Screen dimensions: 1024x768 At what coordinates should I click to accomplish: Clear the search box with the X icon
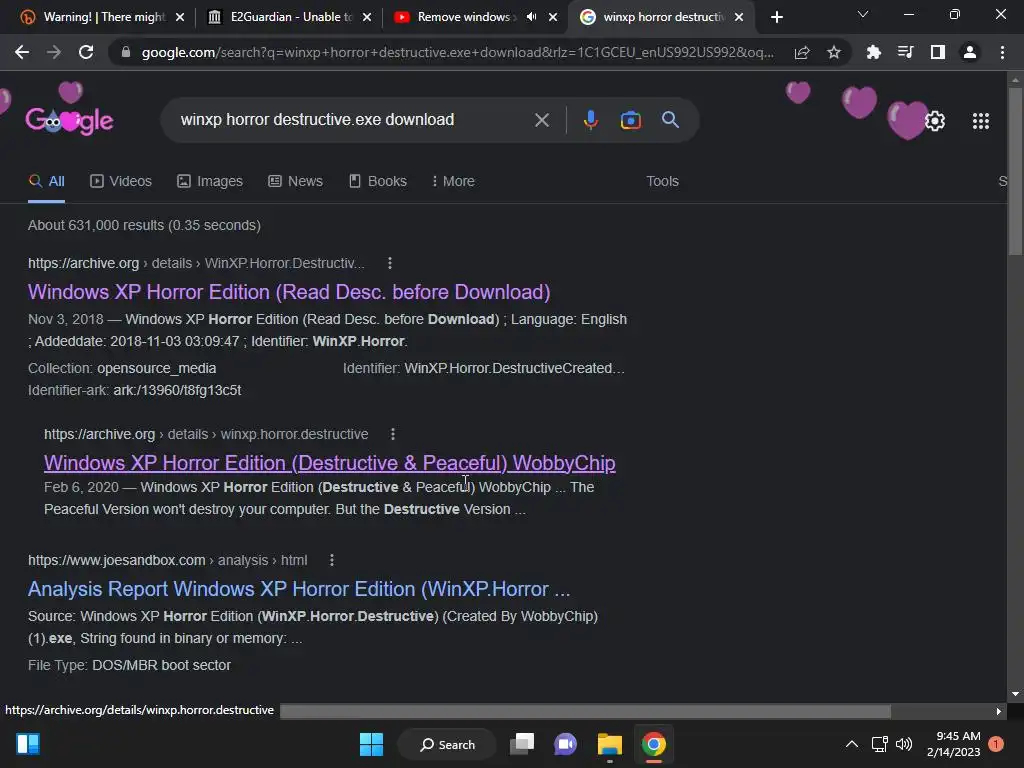coord(541,120)
